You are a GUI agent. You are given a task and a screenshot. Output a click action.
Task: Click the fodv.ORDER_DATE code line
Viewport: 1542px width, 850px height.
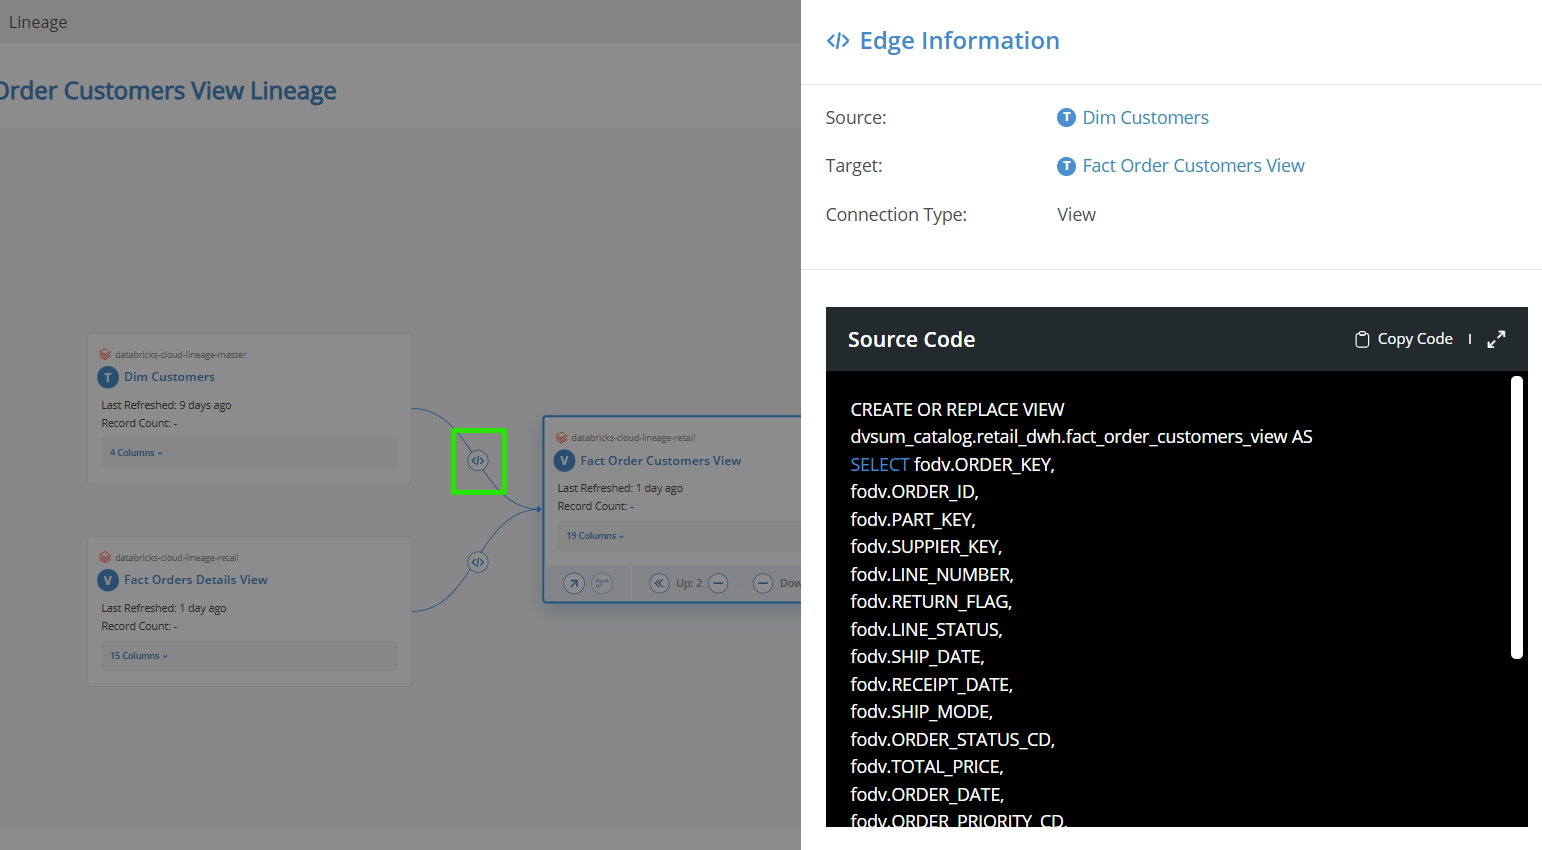[927, 795]
